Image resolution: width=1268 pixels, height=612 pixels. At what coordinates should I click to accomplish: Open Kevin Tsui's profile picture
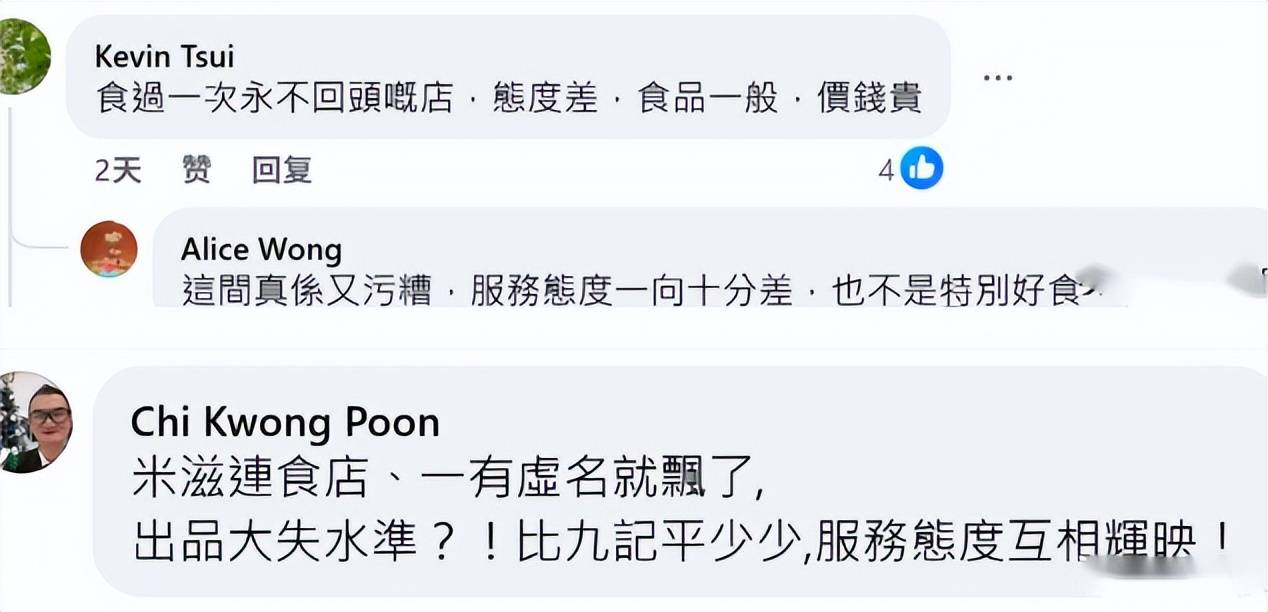point(22,55)
